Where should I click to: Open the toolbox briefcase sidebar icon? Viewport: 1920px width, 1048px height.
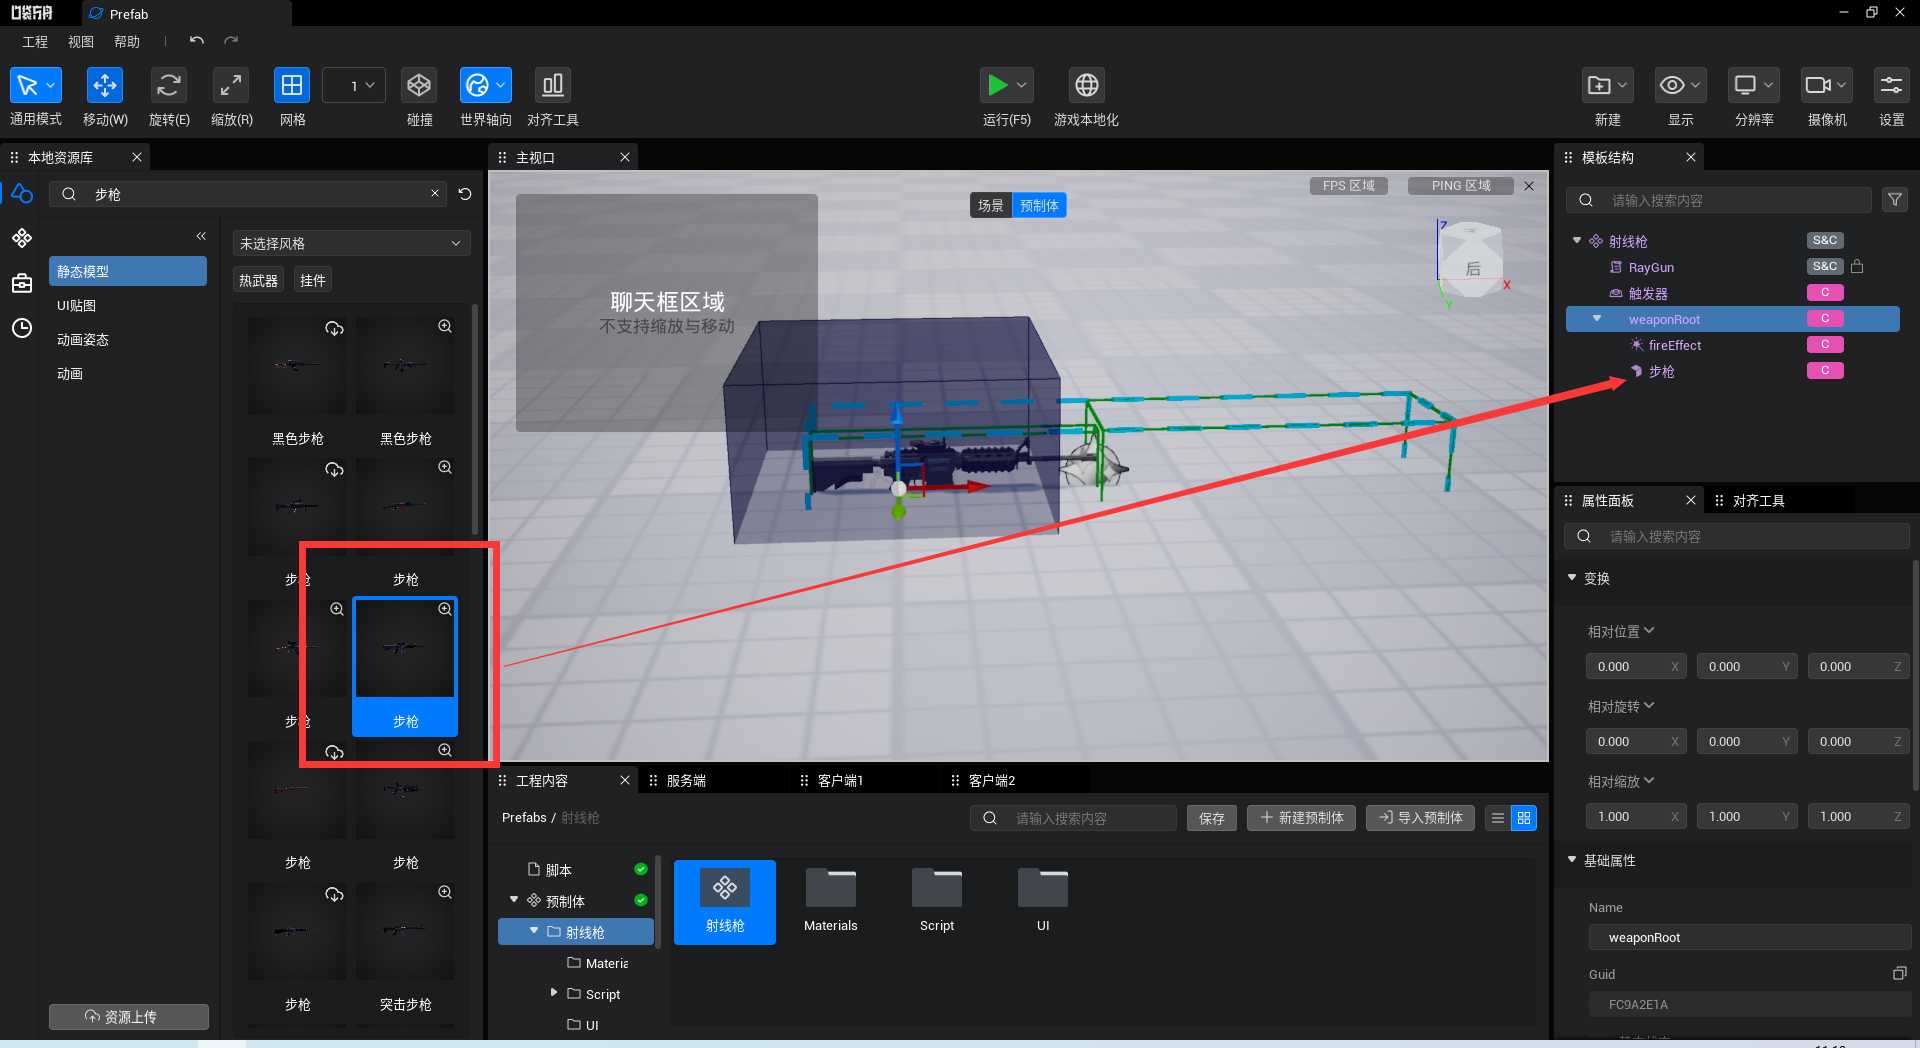[x=22, y=283]
